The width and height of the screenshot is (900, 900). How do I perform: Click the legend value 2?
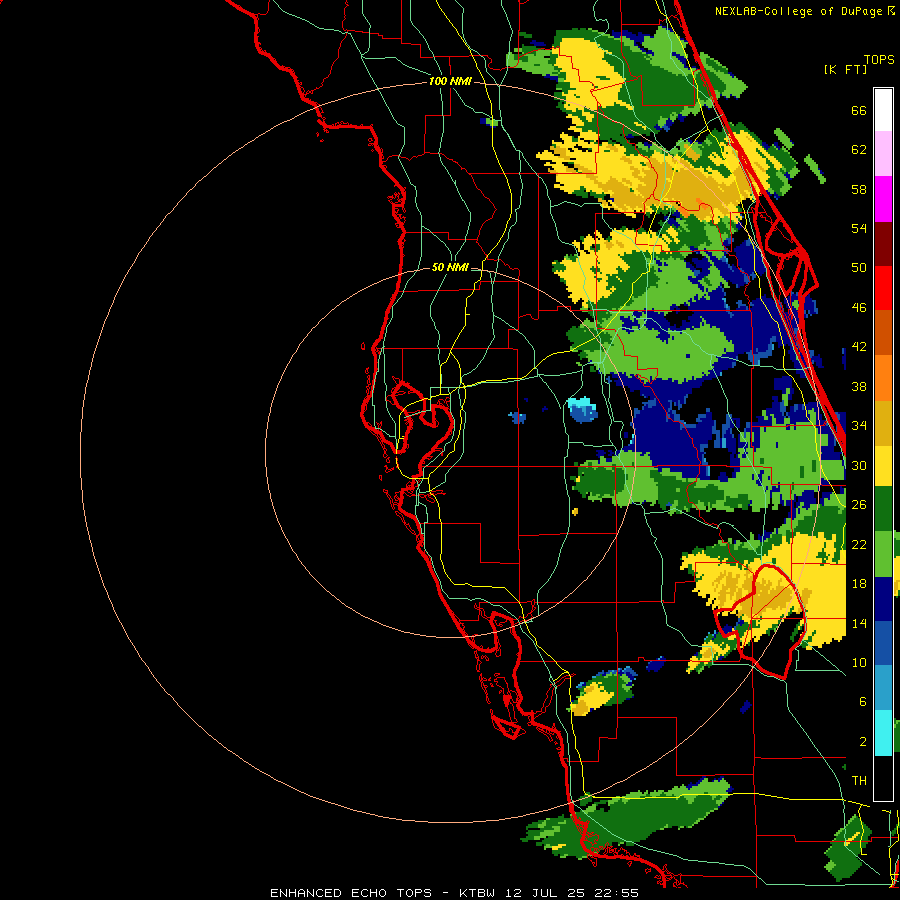pos(863,742)
